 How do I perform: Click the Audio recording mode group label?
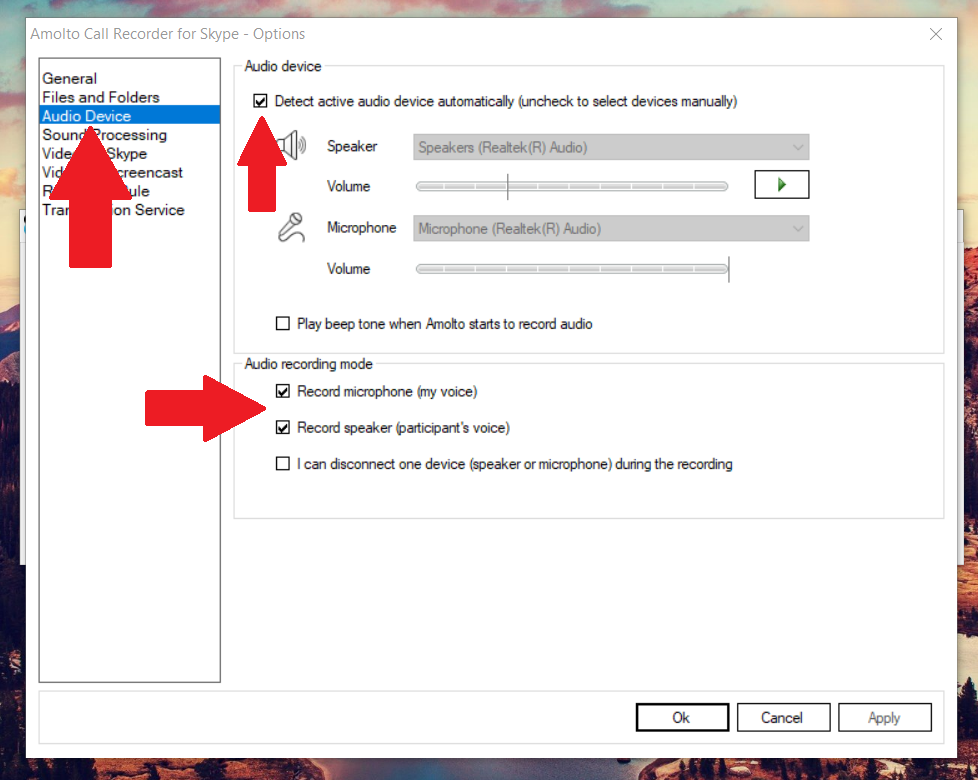pyautogui.click(x=309, y=364)
